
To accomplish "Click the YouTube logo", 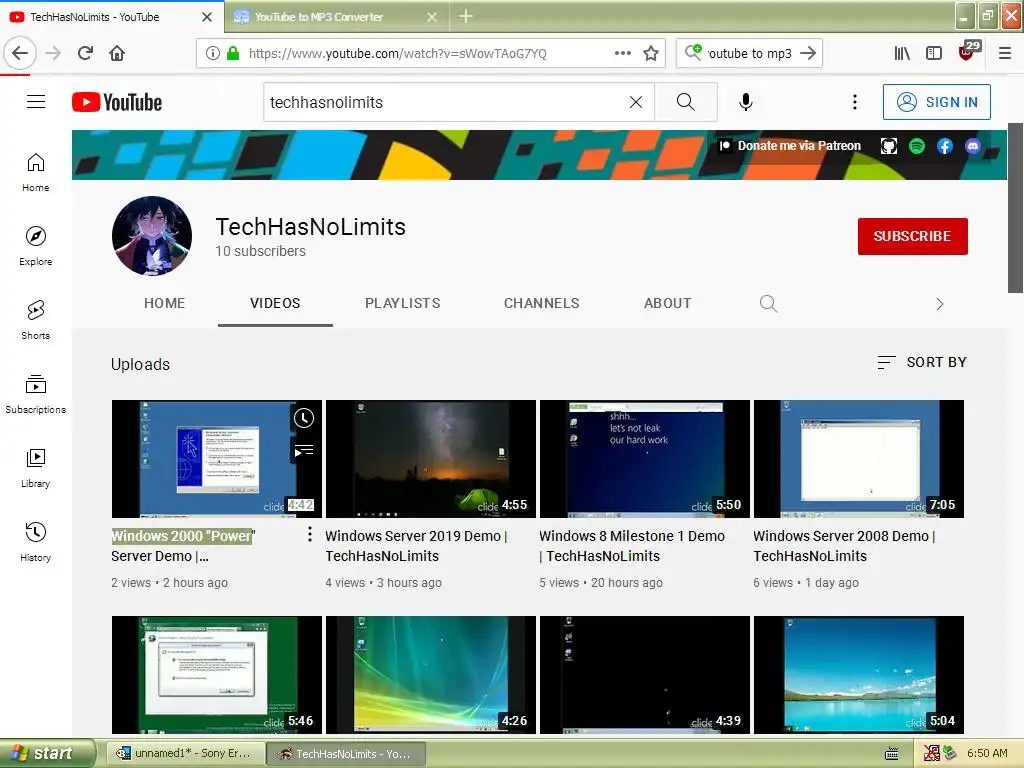I will click(117, 102).
